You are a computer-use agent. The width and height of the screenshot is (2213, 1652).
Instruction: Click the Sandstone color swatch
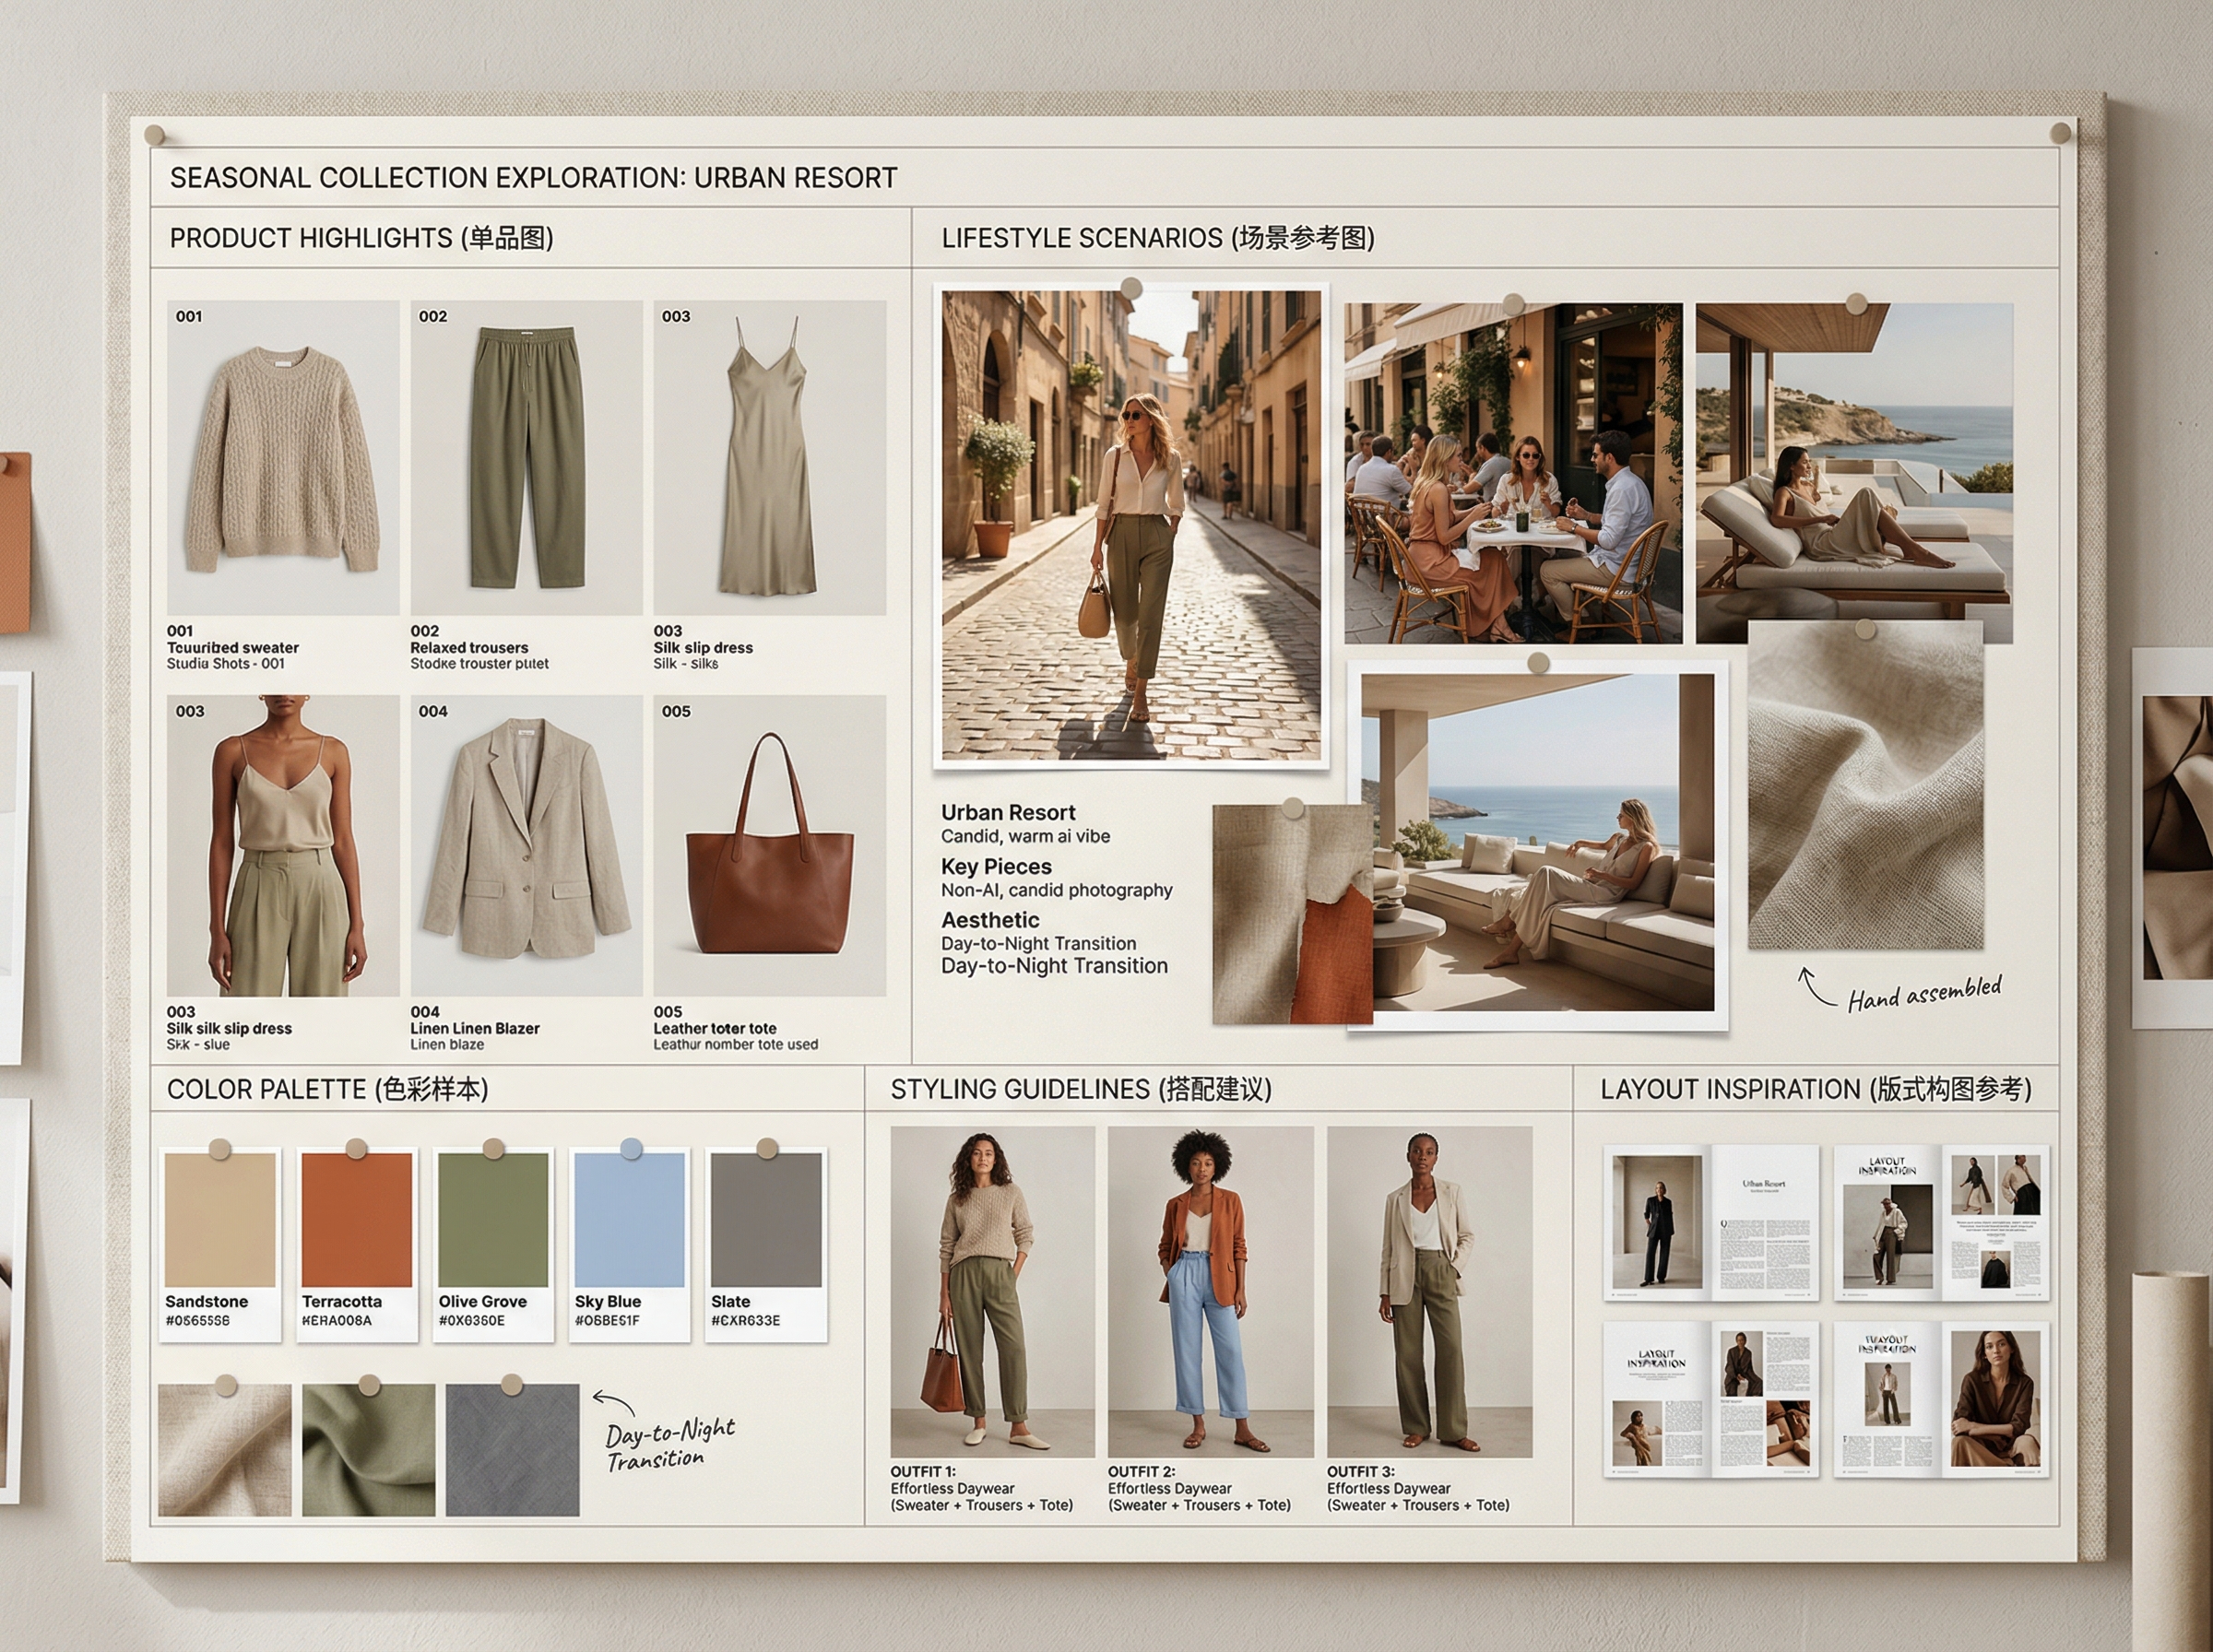point(220,1220)
